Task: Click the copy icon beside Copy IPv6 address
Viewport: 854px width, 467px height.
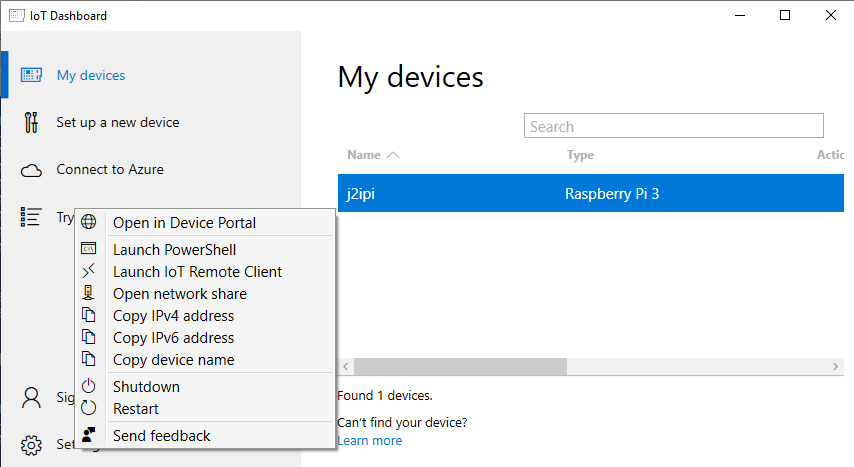Action: click(88, 337)
